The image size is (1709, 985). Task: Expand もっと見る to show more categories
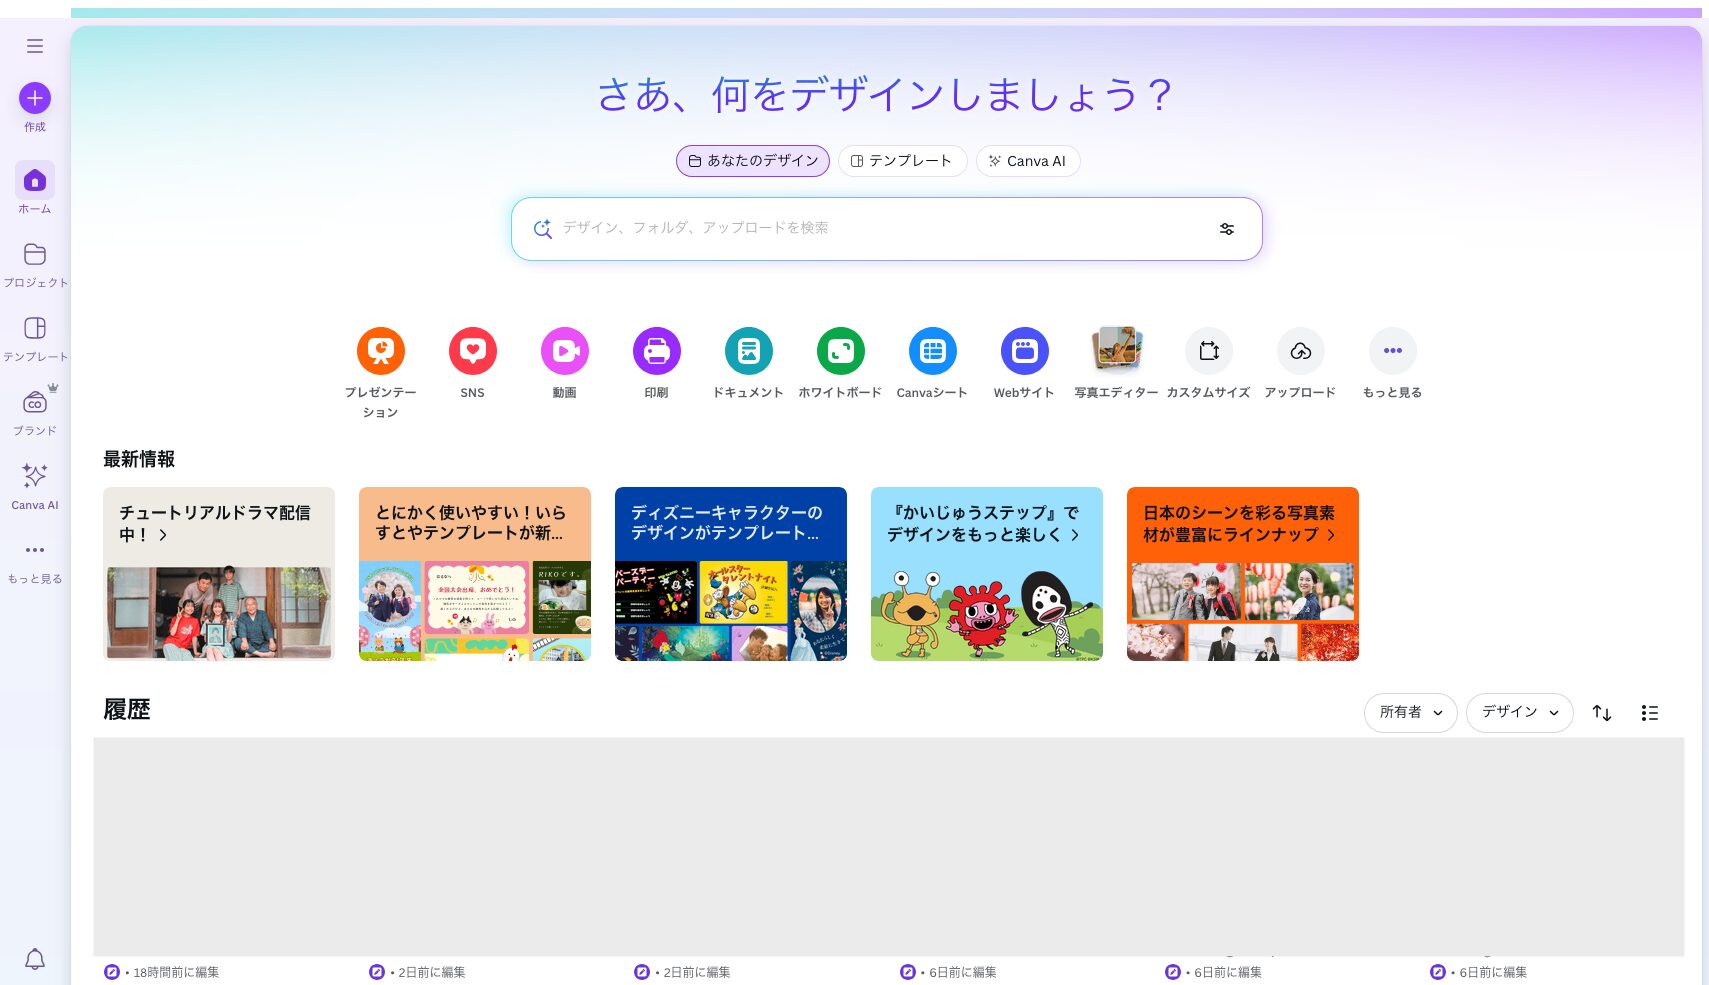(x=1392, y=351)
